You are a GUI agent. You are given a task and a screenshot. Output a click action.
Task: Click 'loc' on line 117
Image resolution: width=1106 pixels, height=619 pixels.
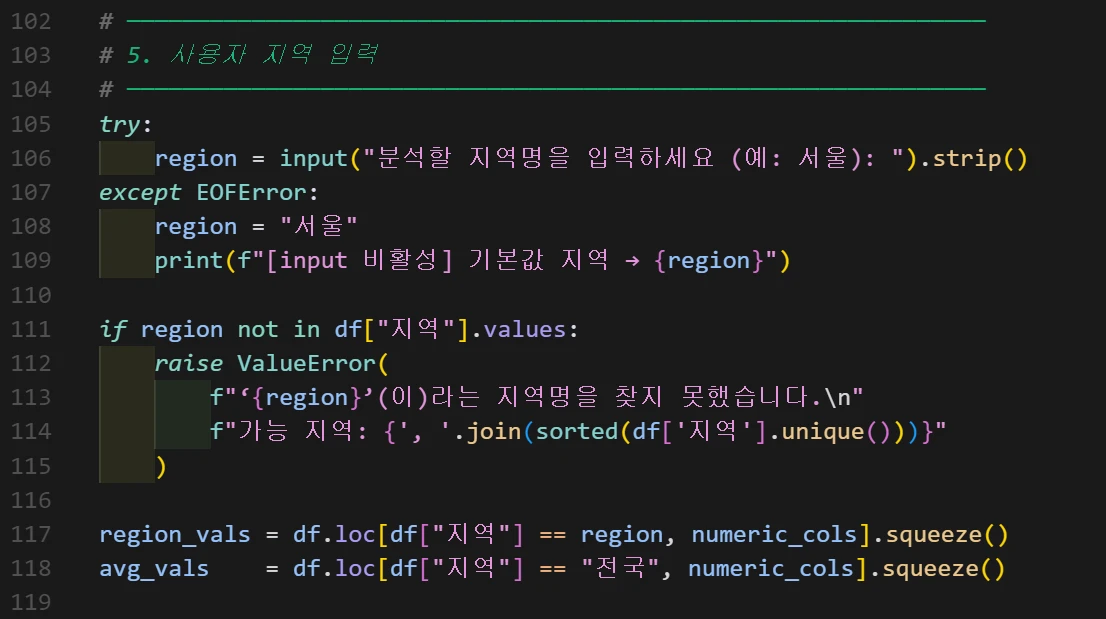[x=356, y=534]
